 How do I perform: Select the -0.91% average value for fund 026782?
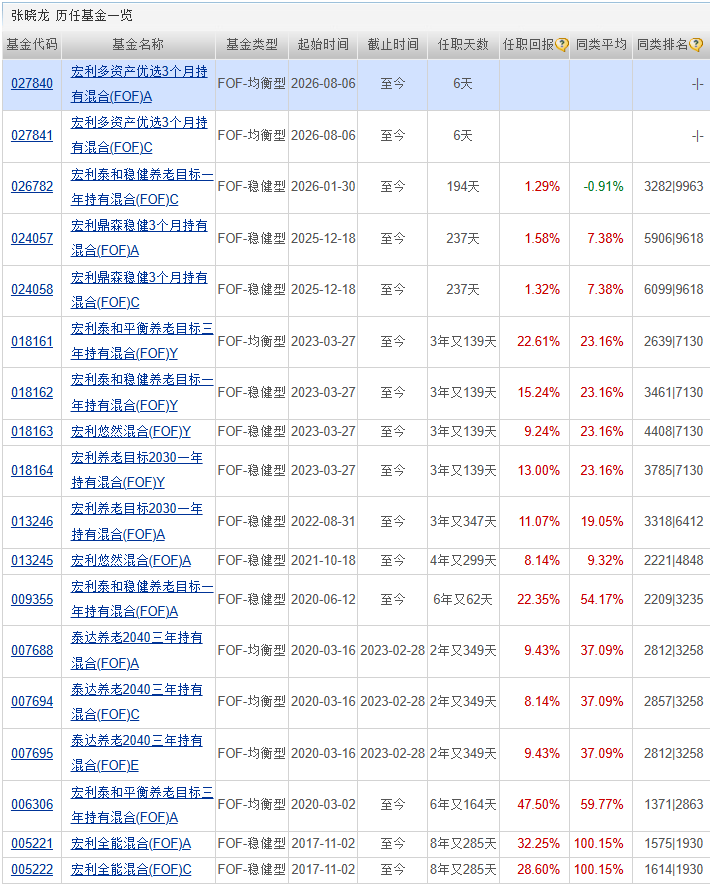pyautogui.click(x=603, y=186)
